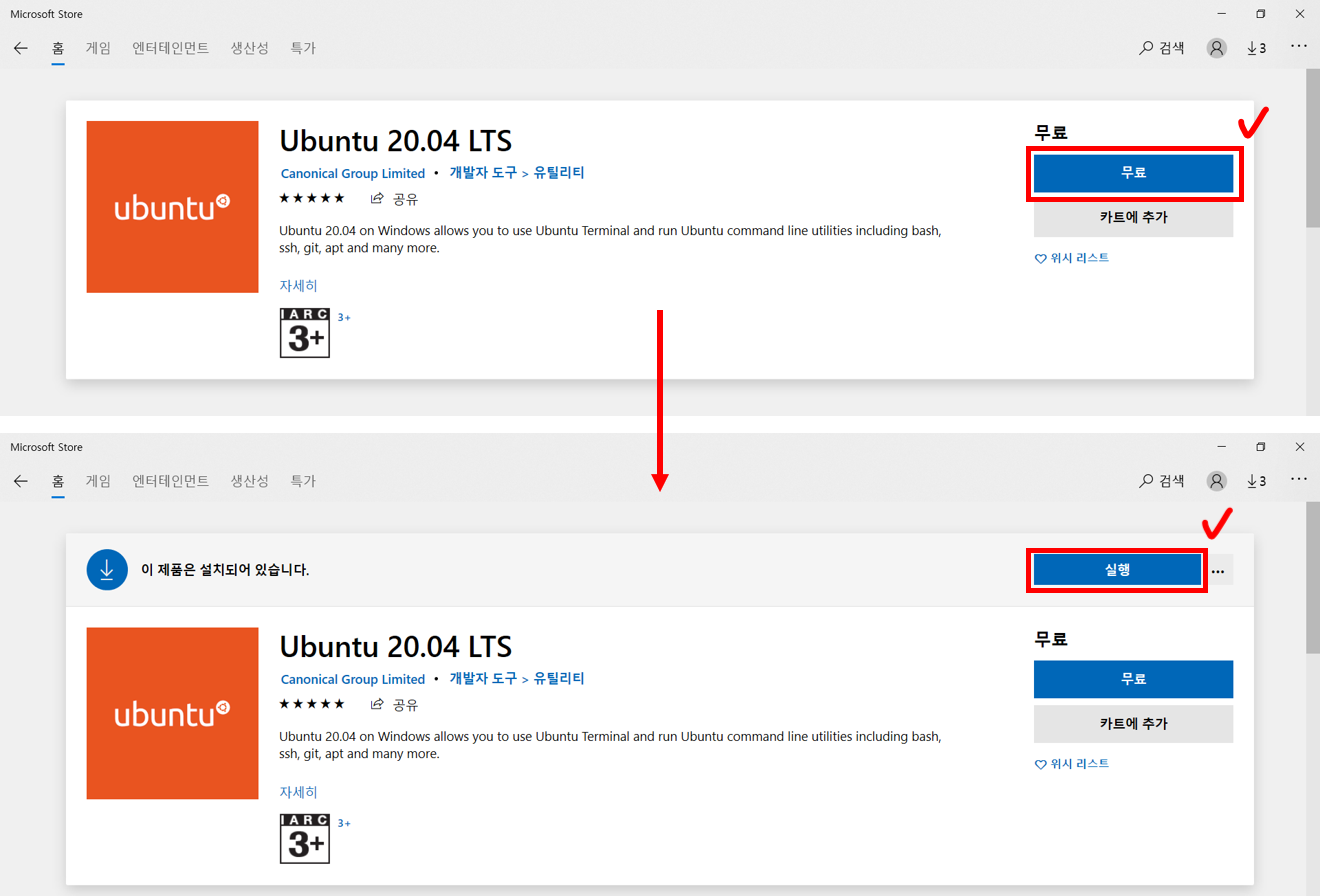Click the Ubuntu logo in lower window
This screenshot has width=1320, height=896.
(x=173, y=713)
